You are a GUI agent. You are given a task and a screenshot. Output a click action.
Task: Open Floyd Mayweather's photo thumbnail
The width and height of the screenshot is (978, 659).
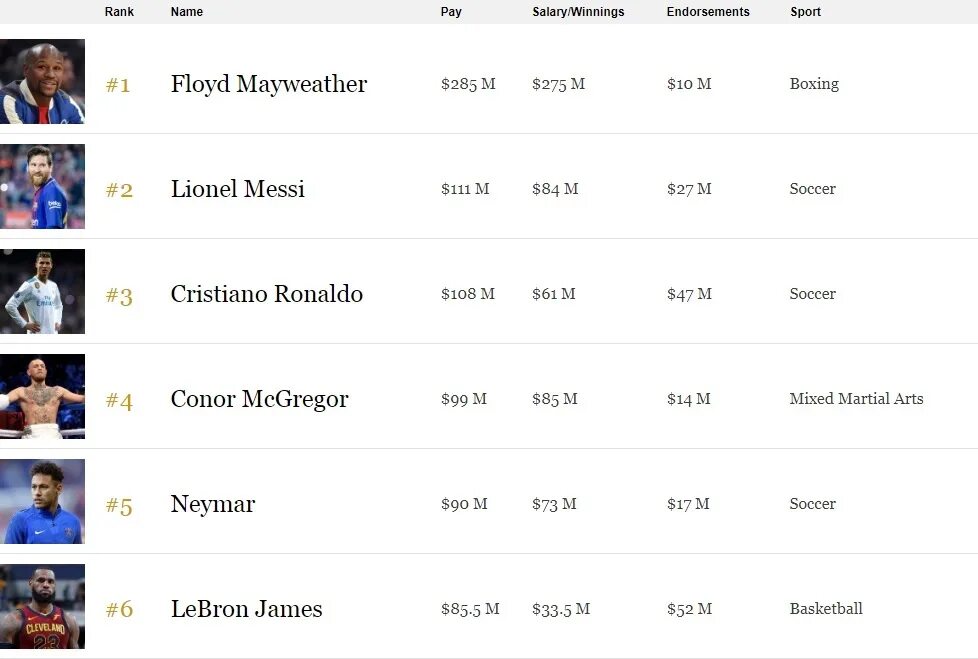42,82
